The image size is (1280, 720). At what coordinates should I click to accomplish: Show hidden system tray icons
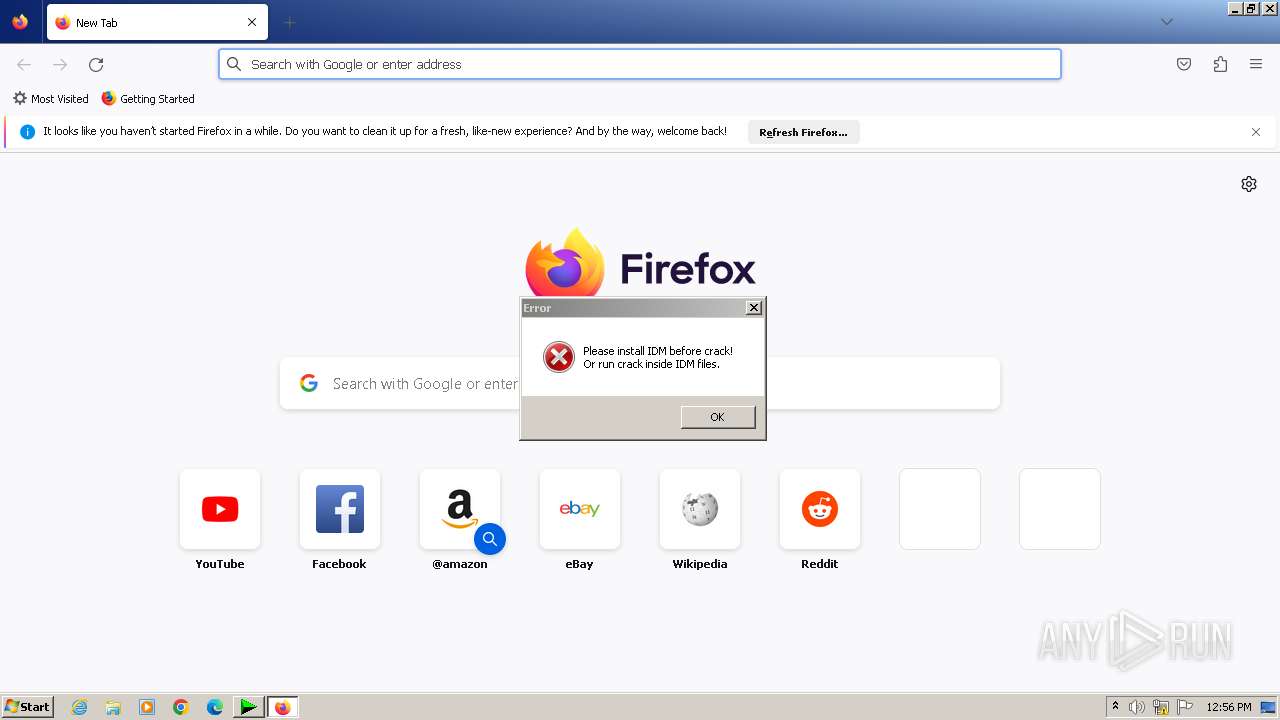(1116, 707)
